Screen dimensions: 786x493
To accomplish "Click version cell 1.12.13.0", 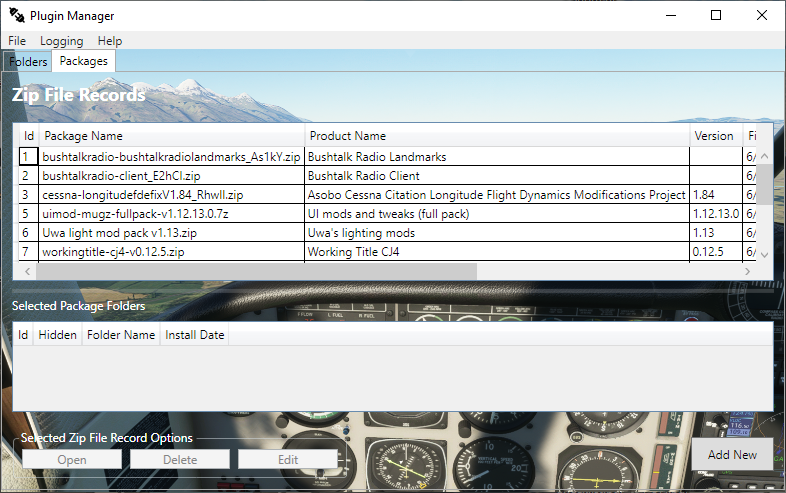I will (x=716, y=214).
